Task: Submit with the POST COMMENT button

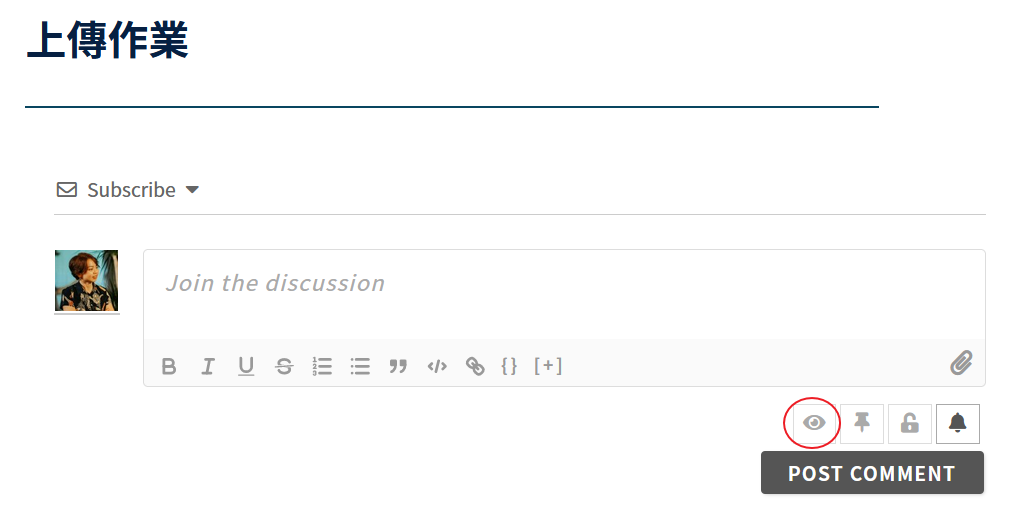Action: tap(872, 473)
